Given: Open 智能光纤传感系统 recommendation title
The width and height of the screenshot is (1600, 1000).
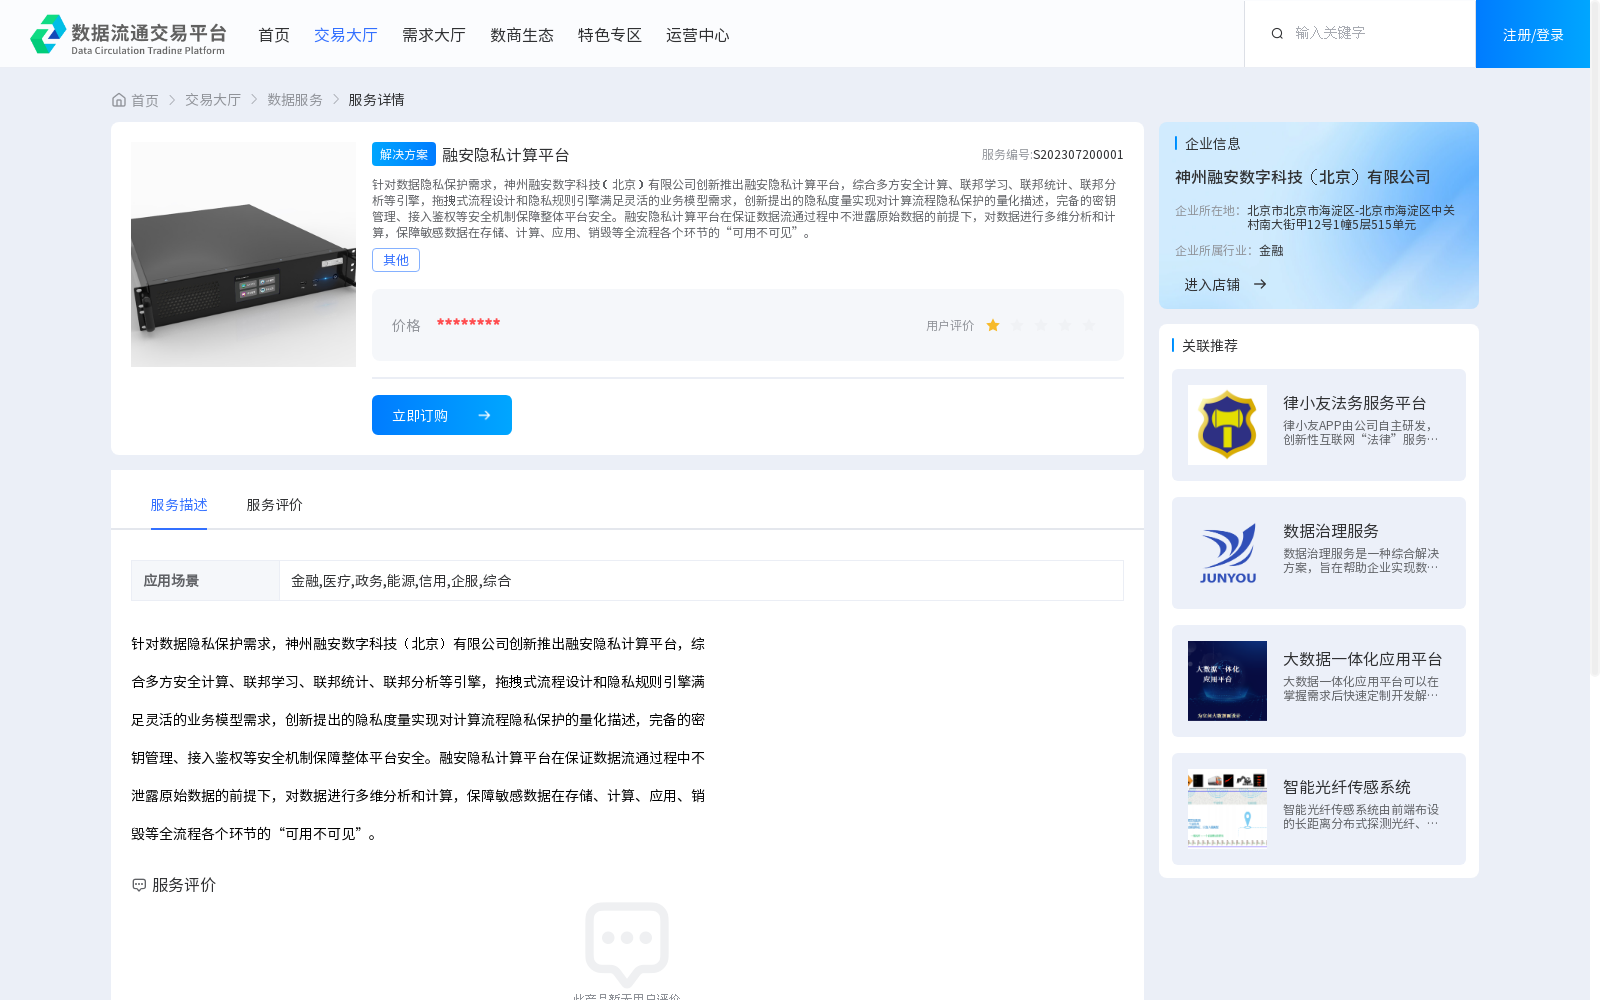Looking at the screenshot, I should [1347, 787].
